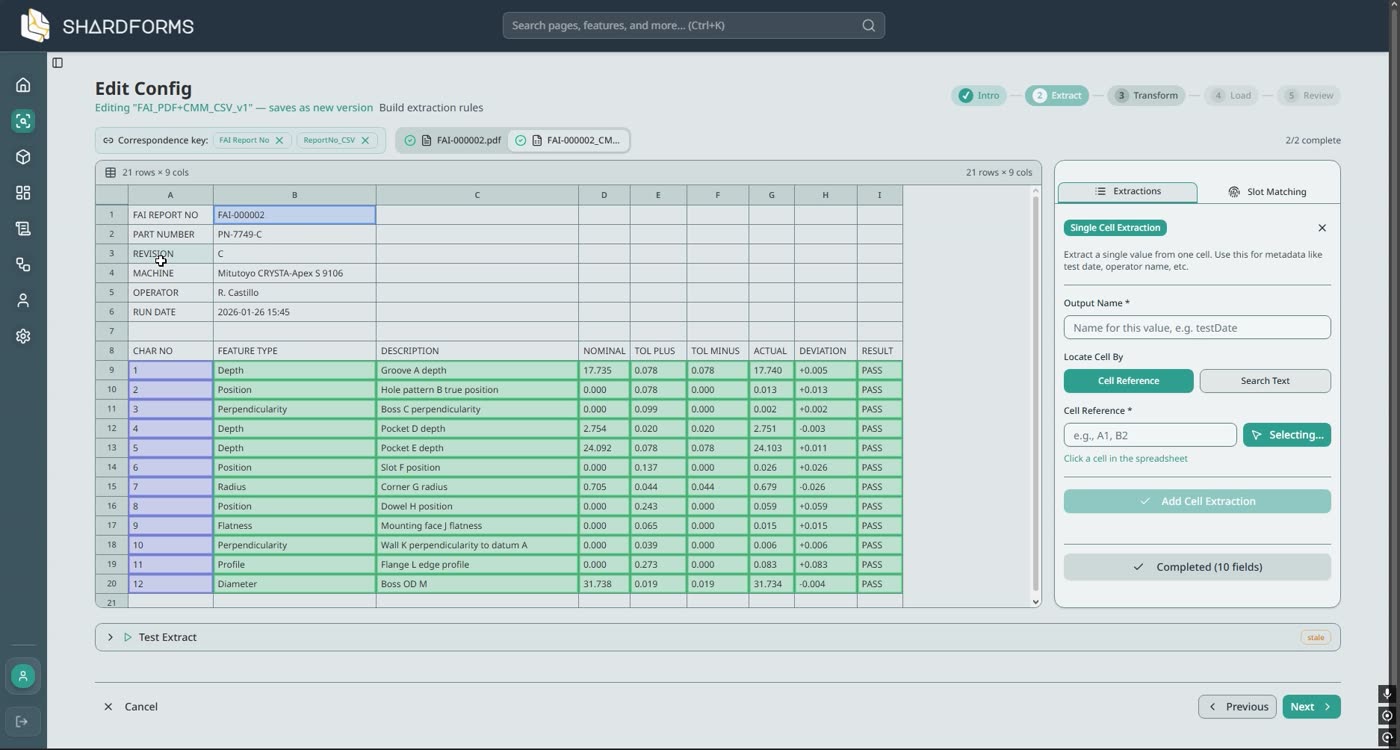This screenshot has width=1400, height=750.
Task: Click the ShardForms logo
Action: tap(108, 26)
